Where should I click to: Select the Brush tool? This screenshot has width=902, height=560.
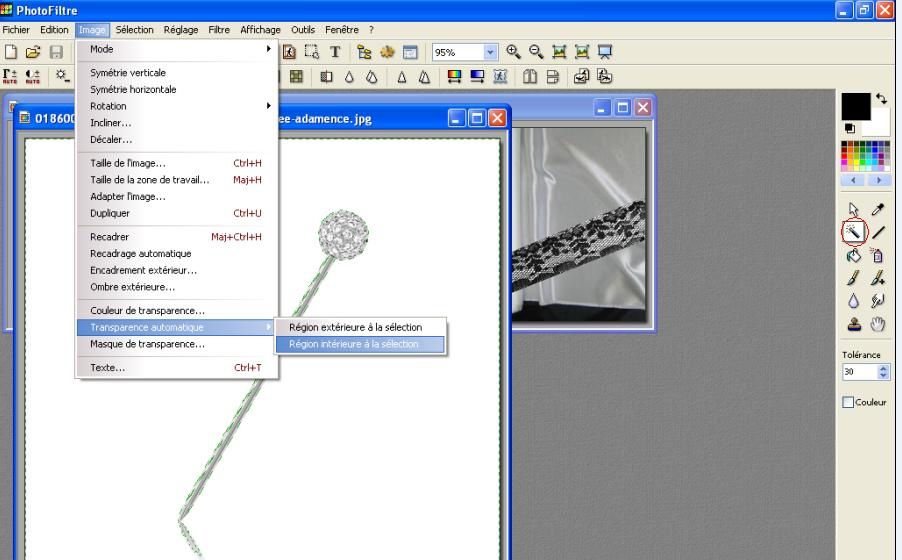click(853, 278)
